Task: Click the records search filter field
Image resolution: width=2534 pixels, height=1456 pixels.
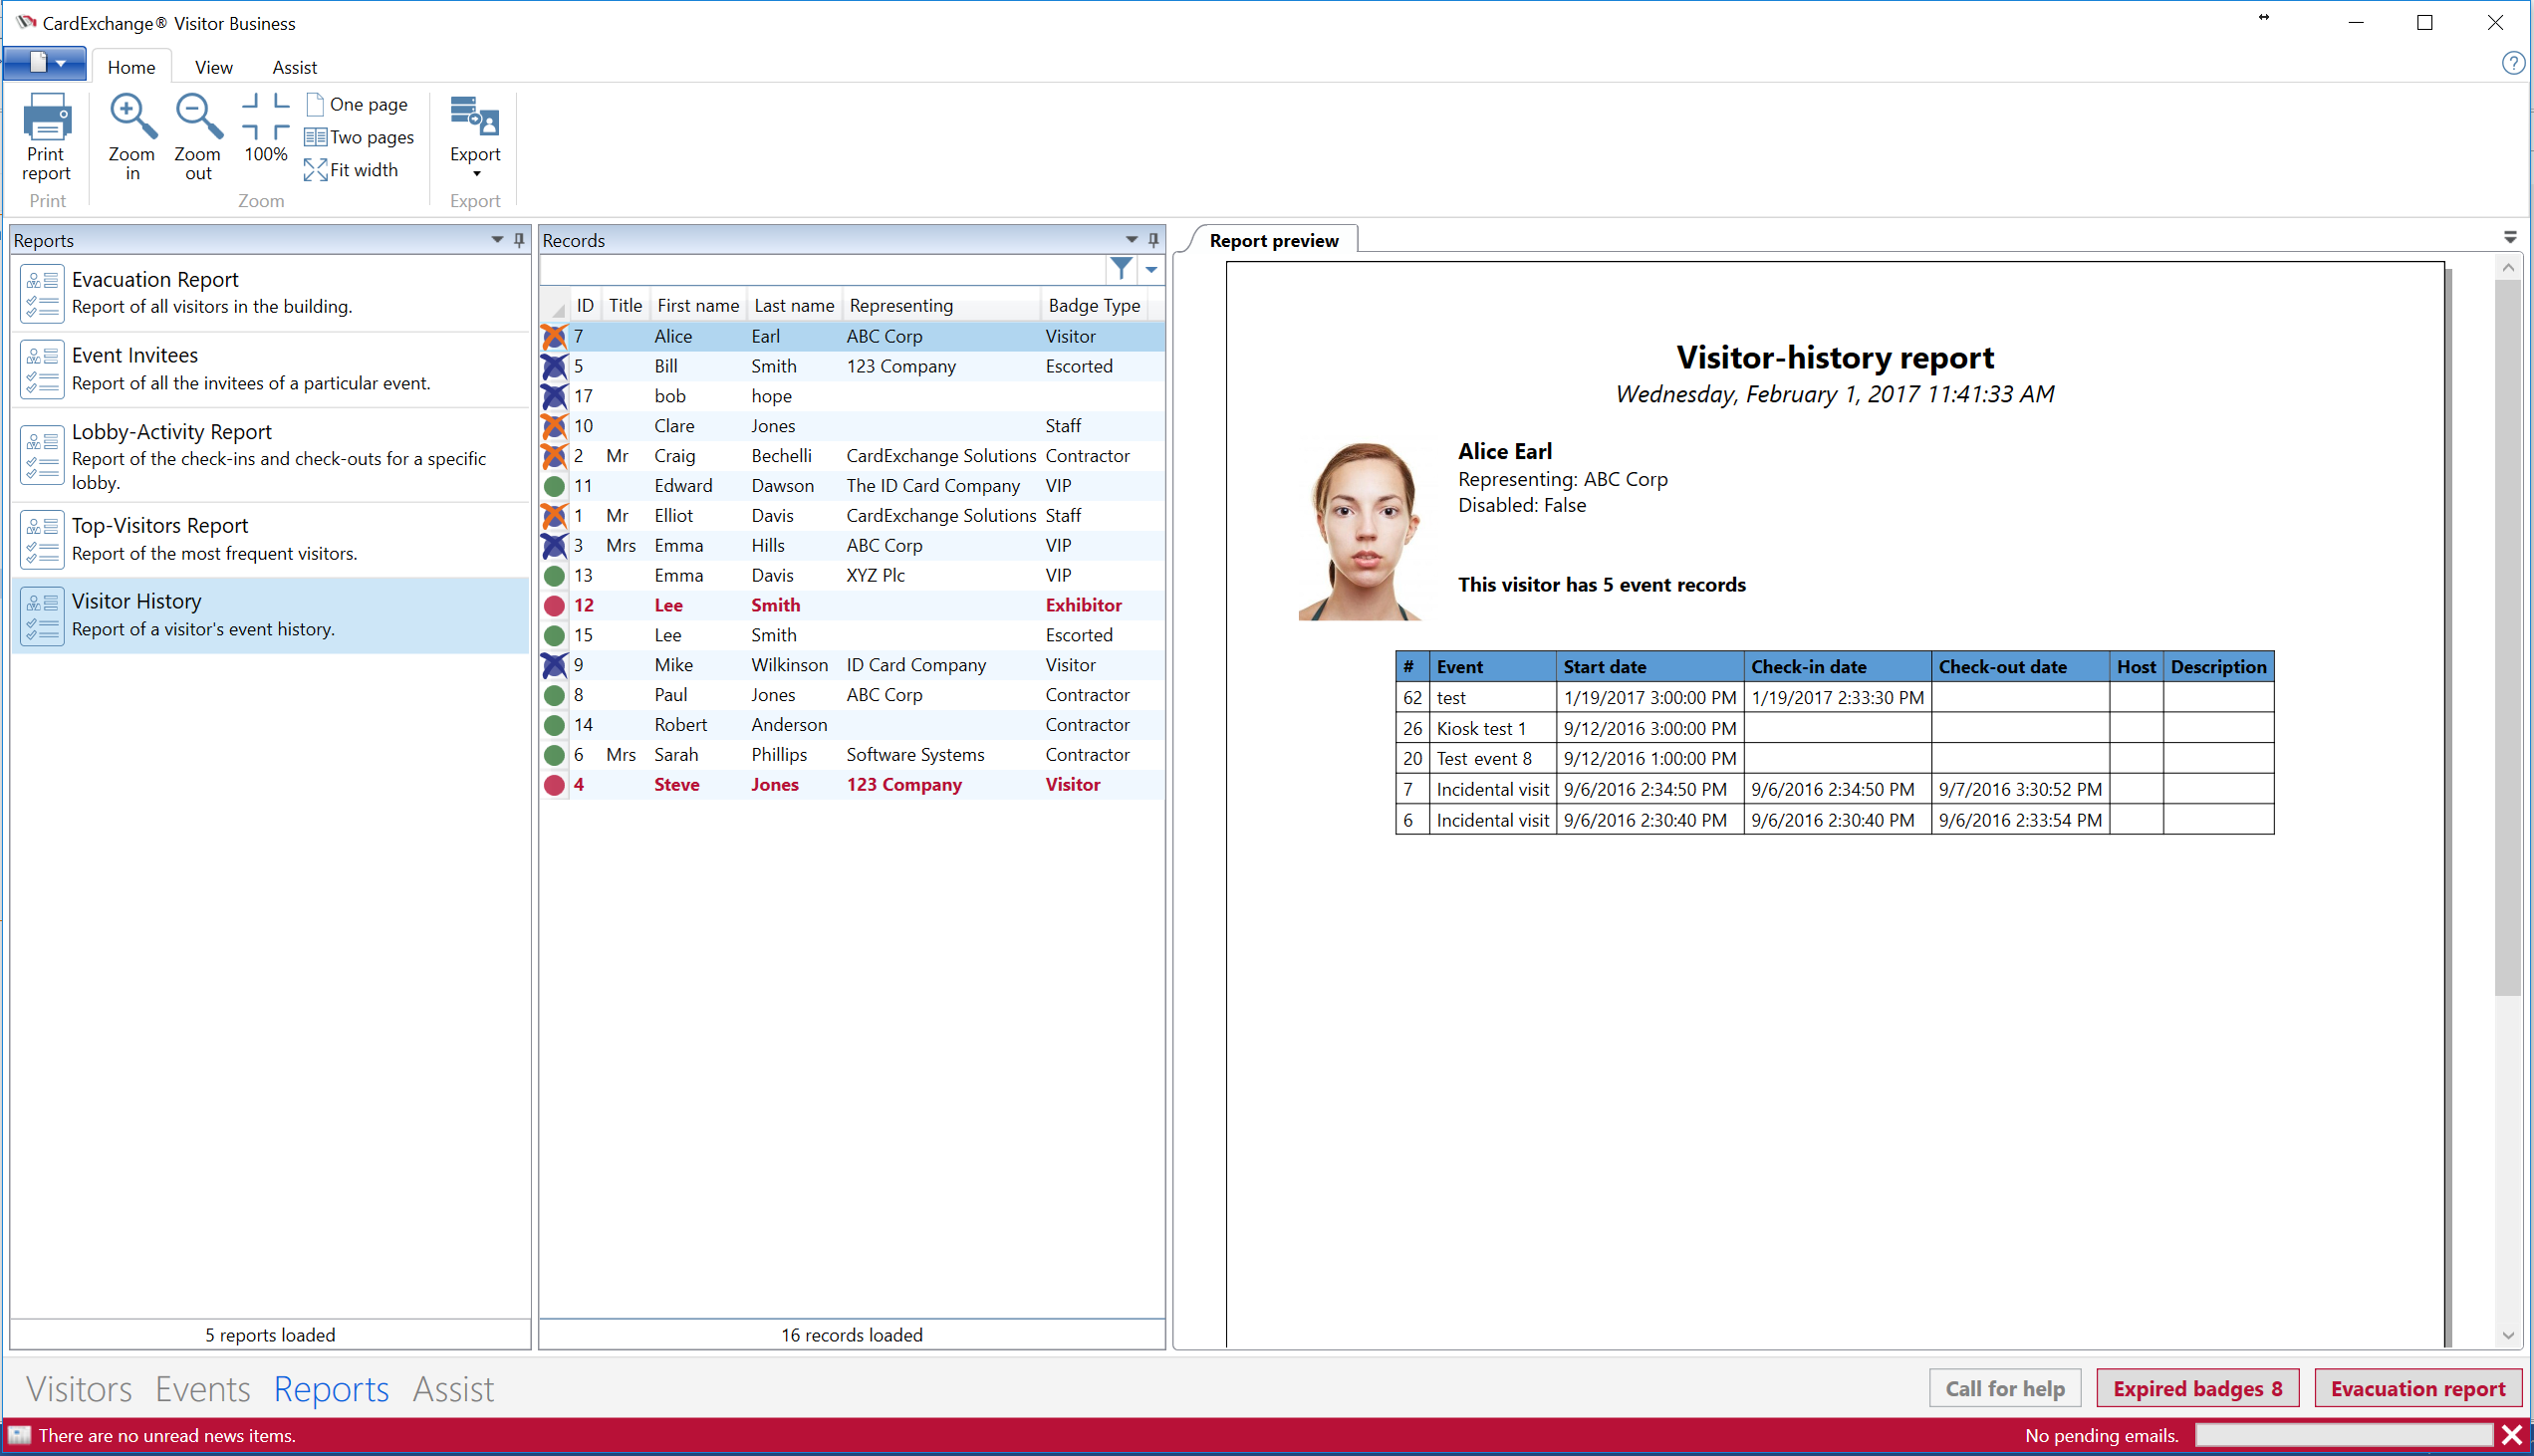Action: tap(824, 269)
